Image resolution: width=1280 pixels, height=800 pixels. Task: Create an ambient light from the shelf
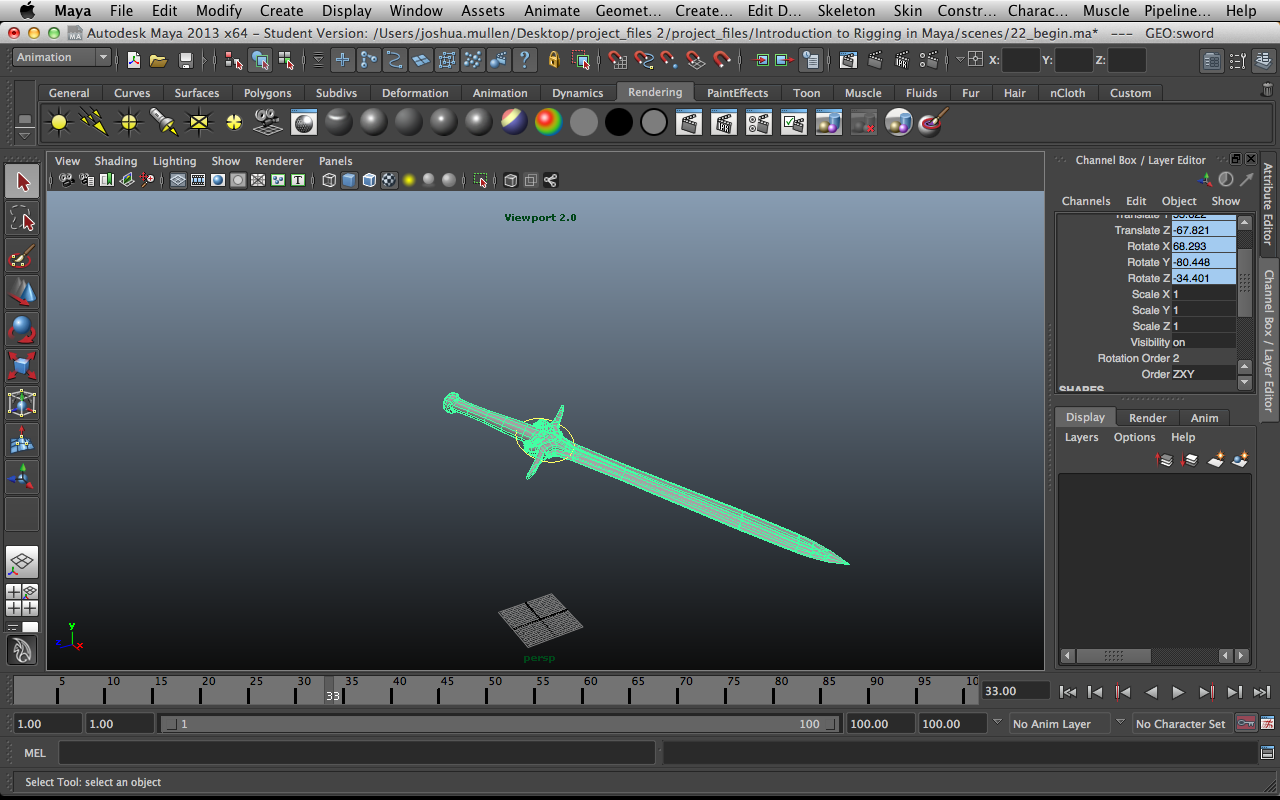[x=59, y=123]
